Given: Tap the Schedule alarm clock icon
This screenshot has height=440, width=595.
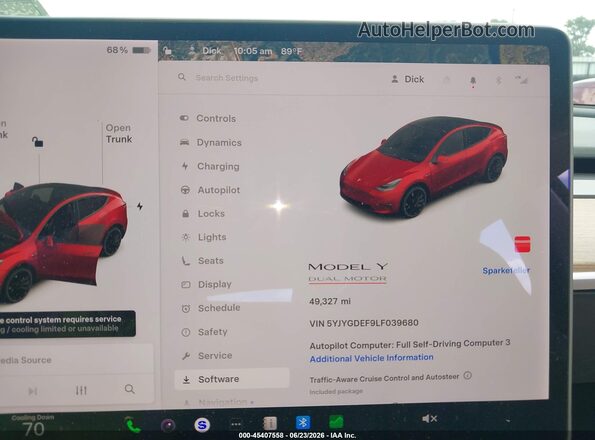Looking at the screenshot, I should tap(186, 308).
